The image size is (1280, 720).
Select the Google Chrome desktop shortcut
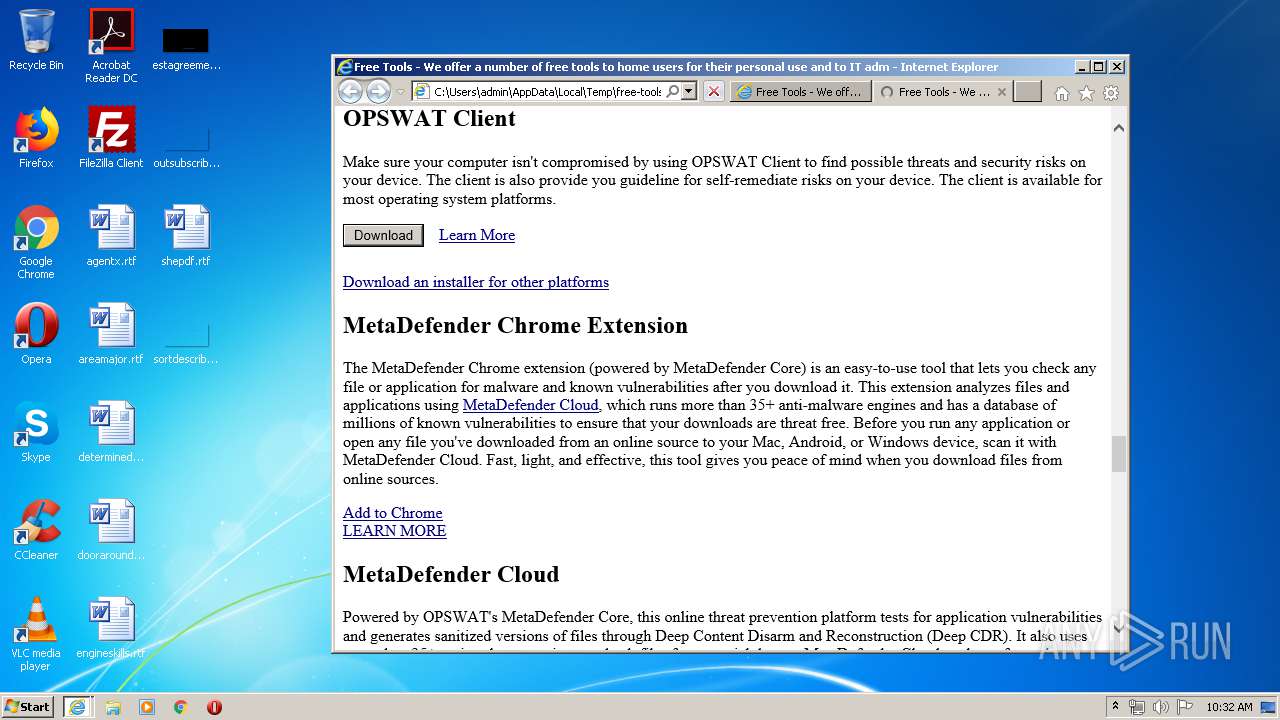pos(36,243)
